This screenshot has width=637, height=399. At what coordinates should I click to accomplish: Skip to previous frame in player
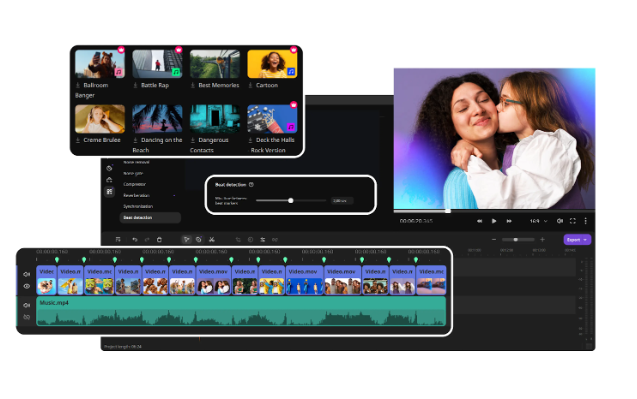pos(479,221)
